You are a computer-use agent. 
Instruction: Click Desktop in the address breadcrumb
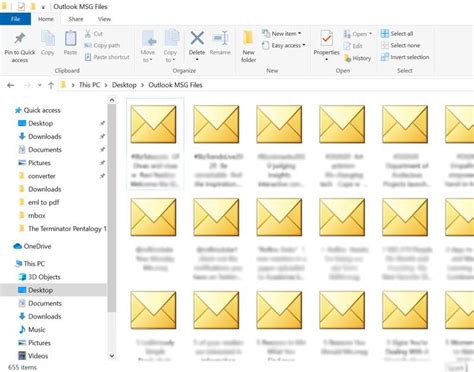[124, 85]
